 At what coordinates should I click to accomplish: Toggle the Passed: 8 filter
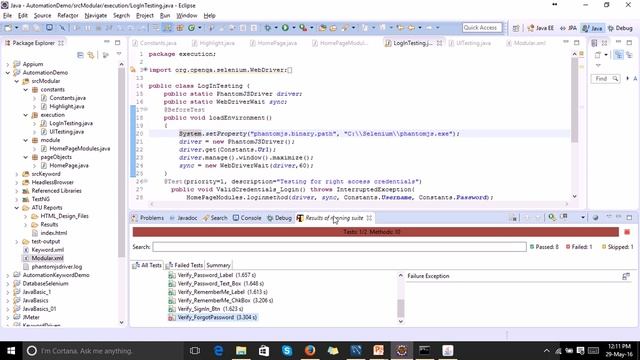[x=544, y=247]
